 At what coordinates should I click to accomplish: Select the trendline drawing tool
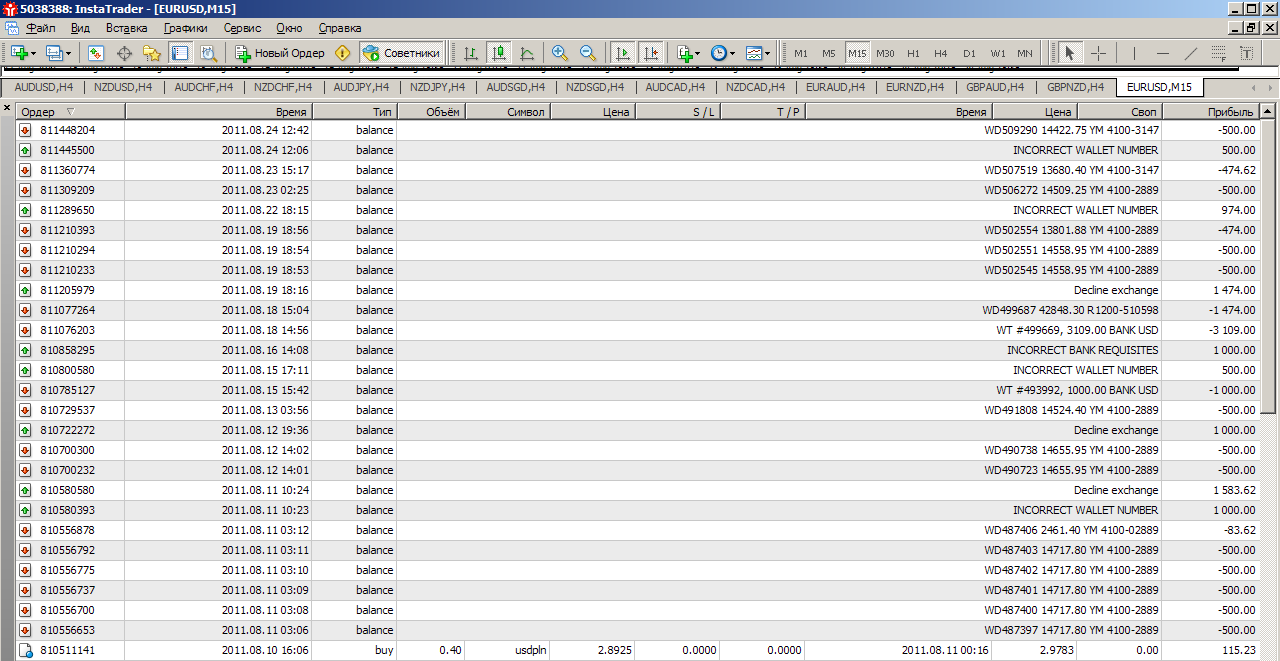[x=1190, y=53]
